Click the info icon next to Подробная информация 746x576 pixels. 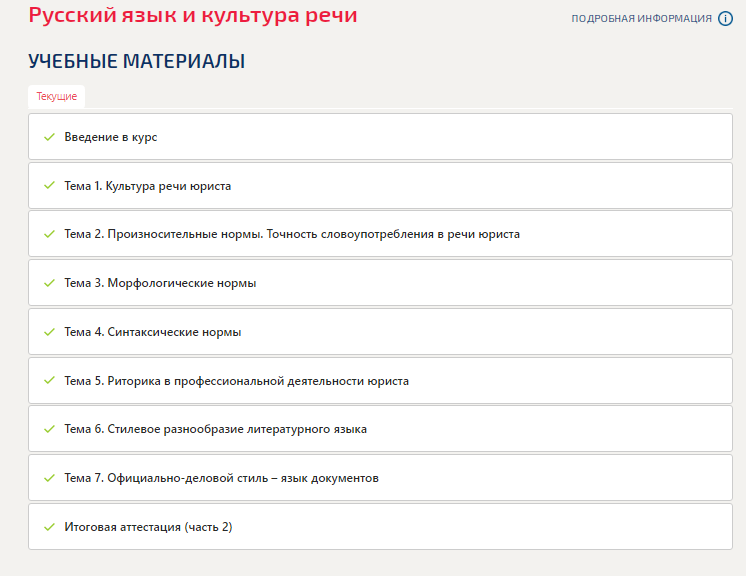(x=725, y=19)
